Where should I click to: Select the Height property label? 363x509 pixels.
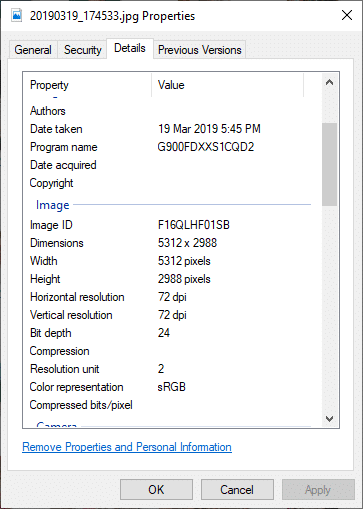click(x=45, y=279)
